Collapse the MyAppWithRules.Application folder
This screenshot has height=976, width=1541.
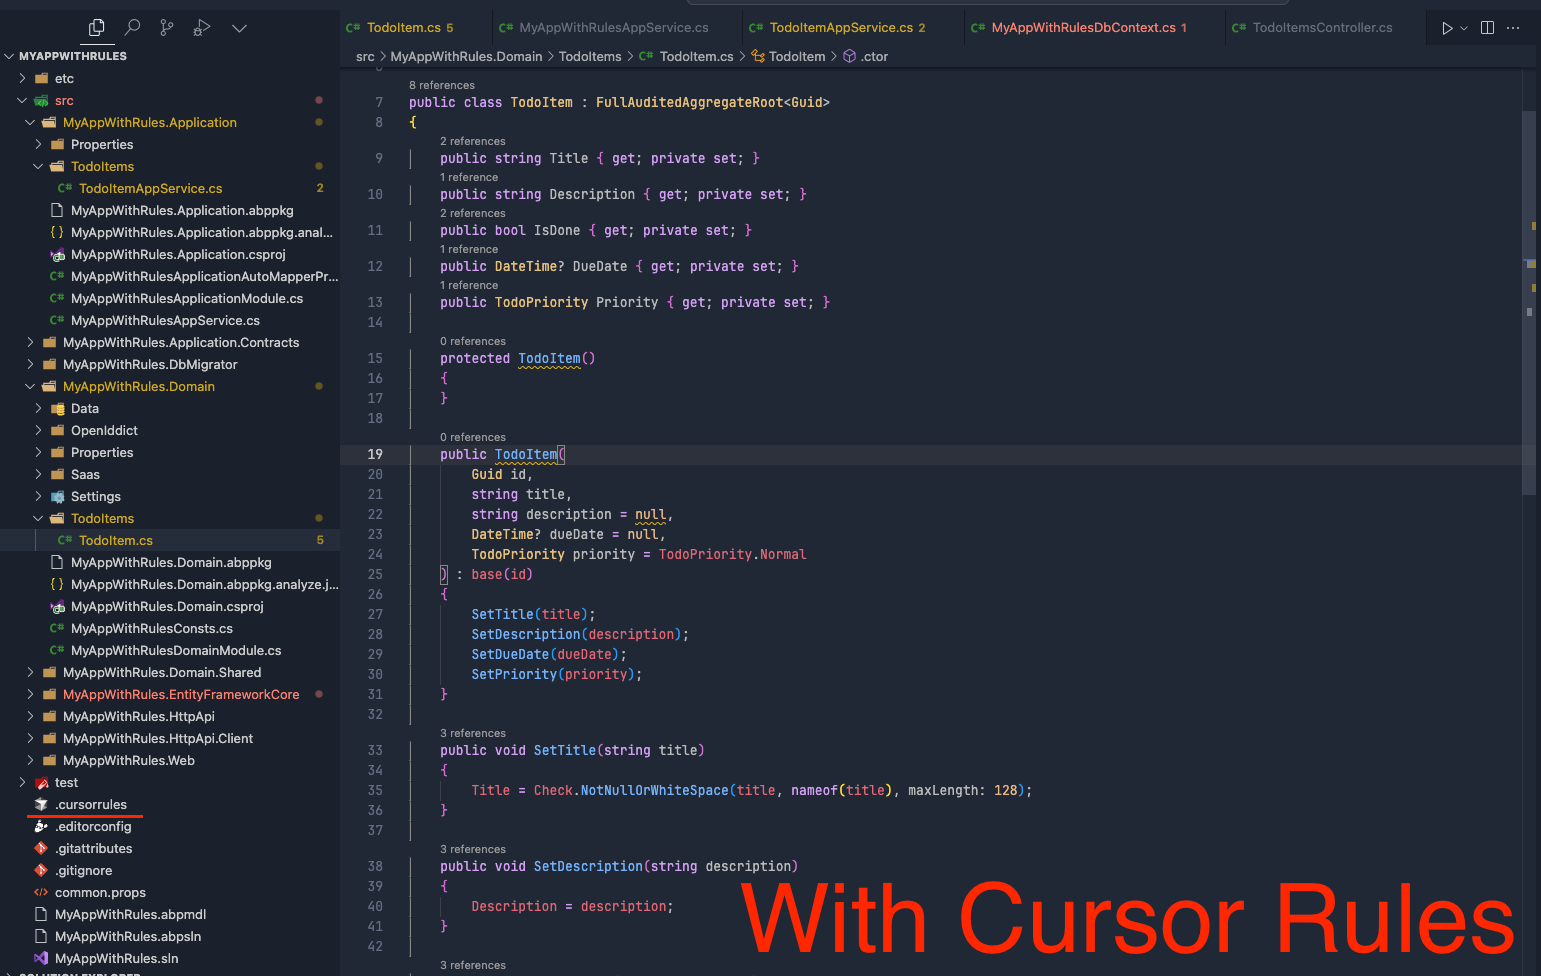tap(30, 122)
